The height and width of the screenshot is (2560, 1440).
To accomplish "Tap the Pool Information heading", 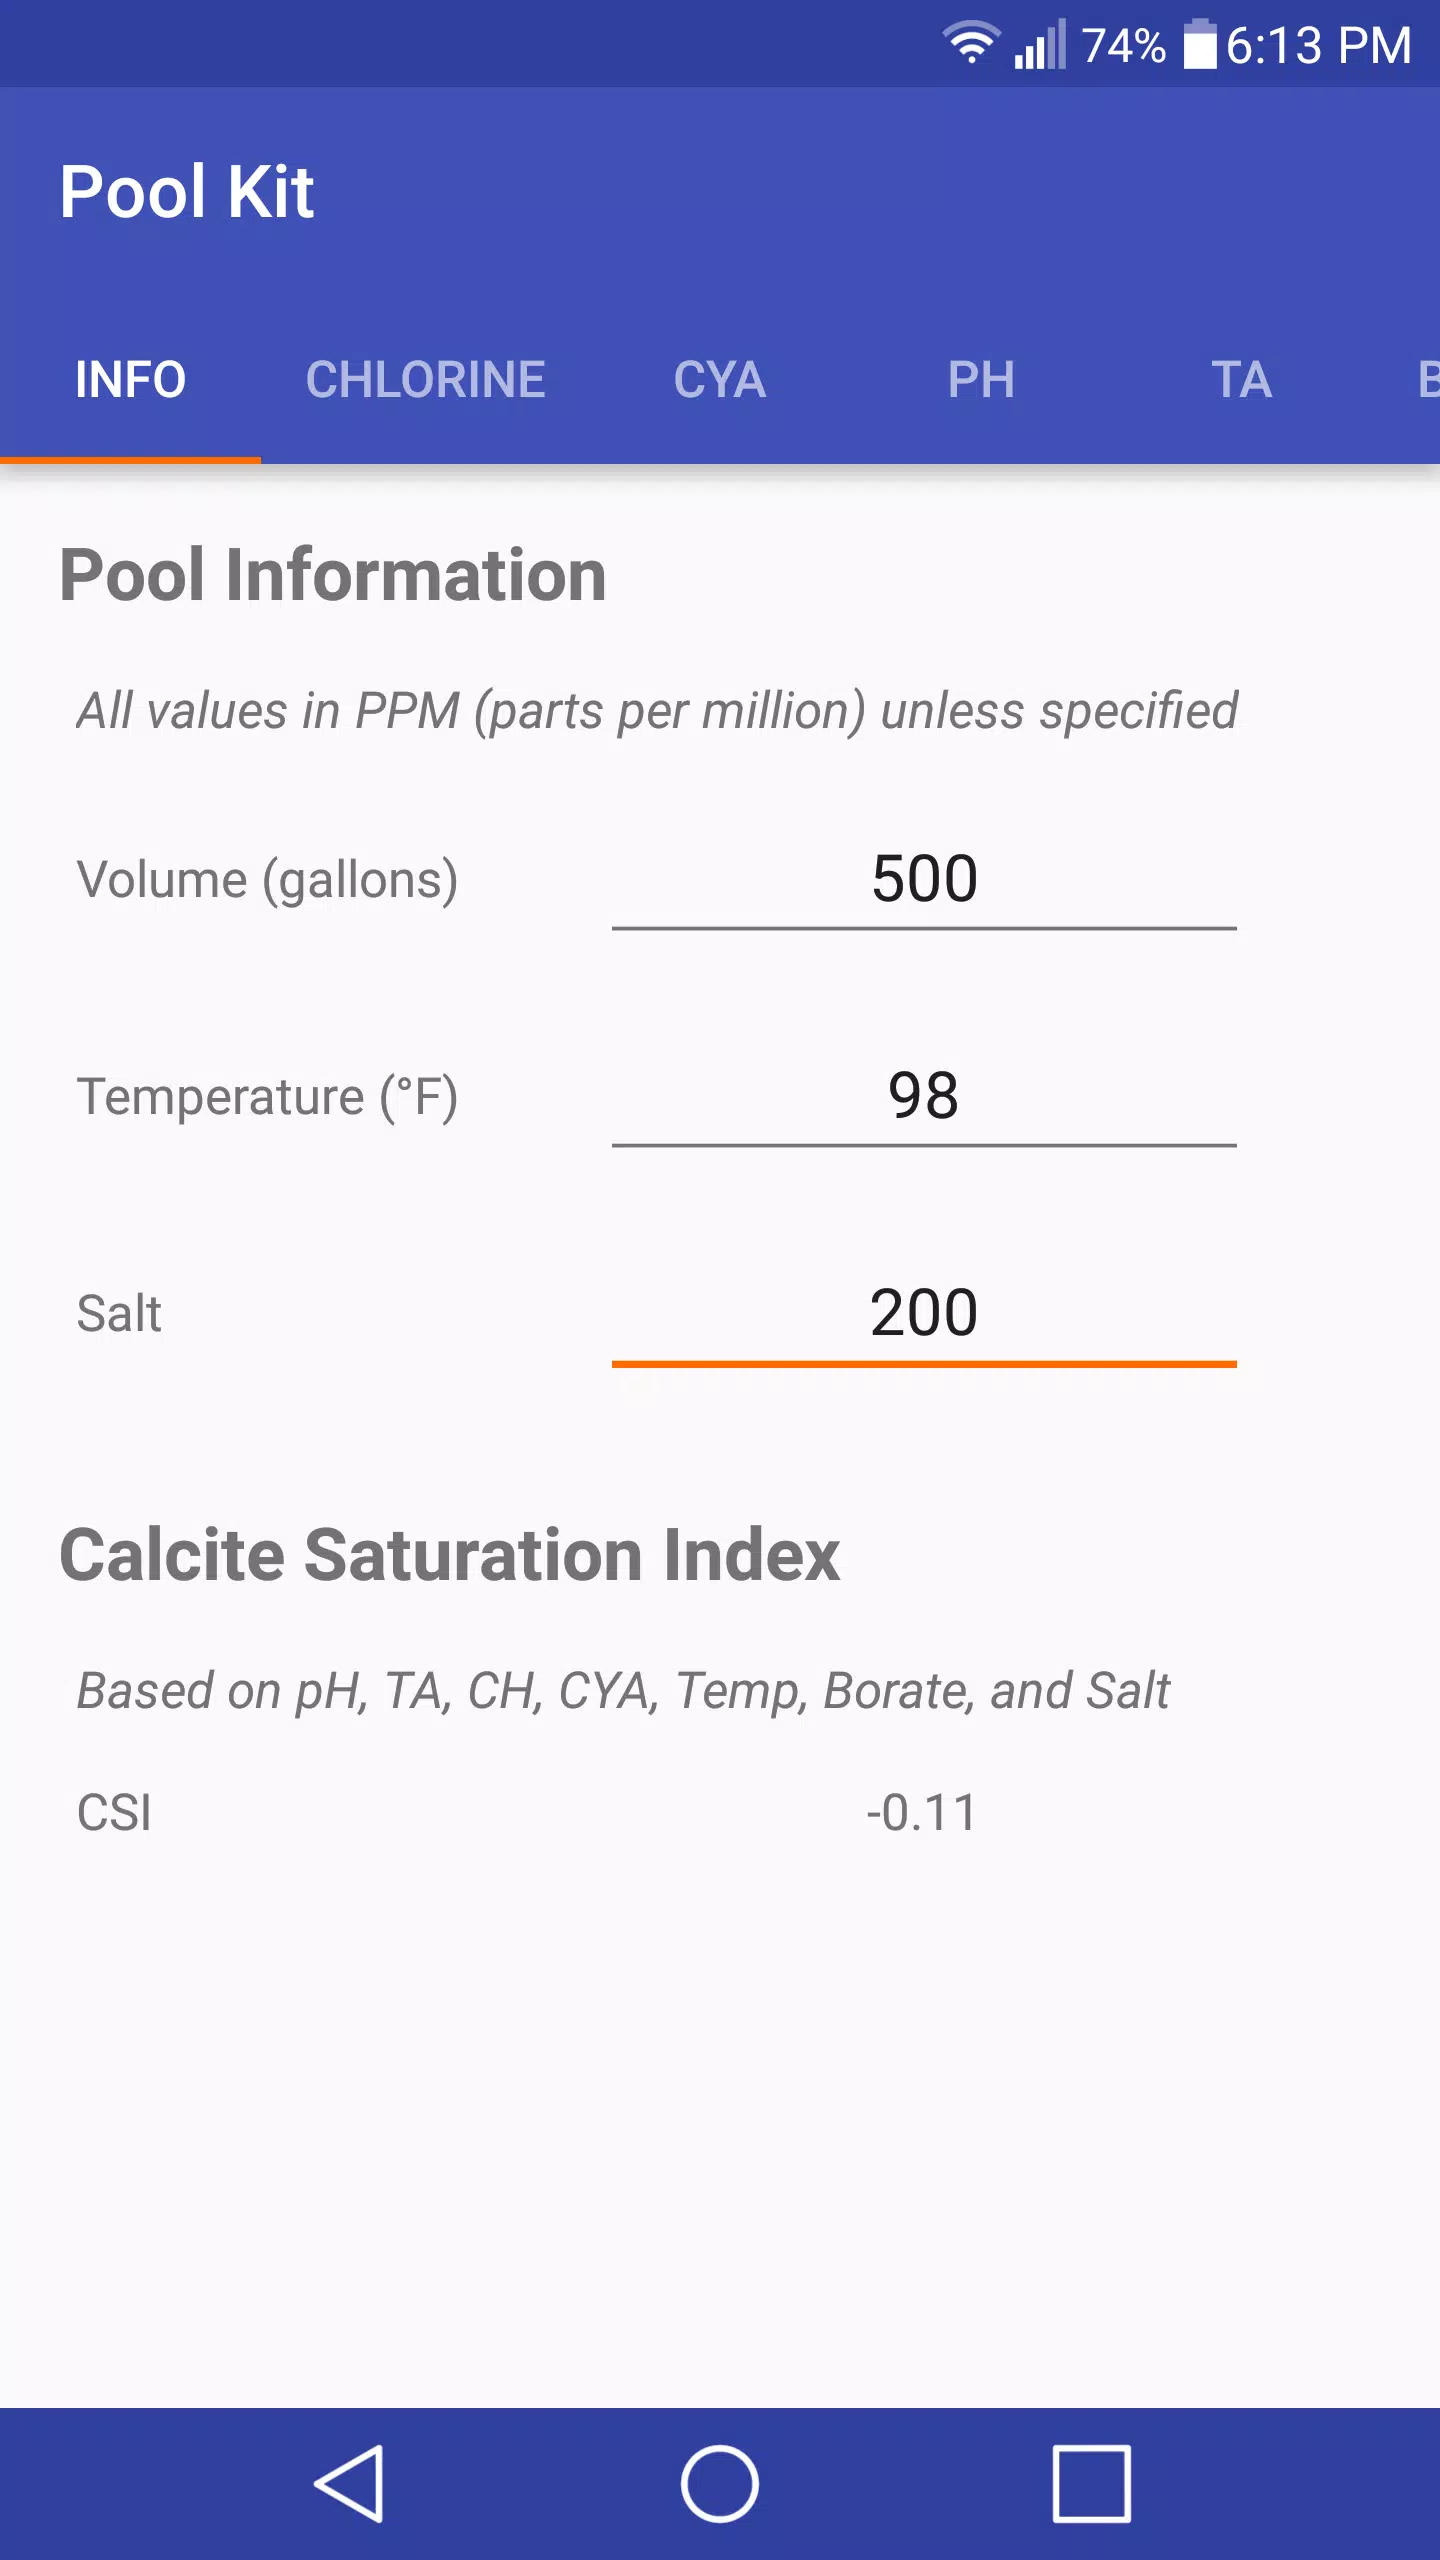I will tap(333, 576).
